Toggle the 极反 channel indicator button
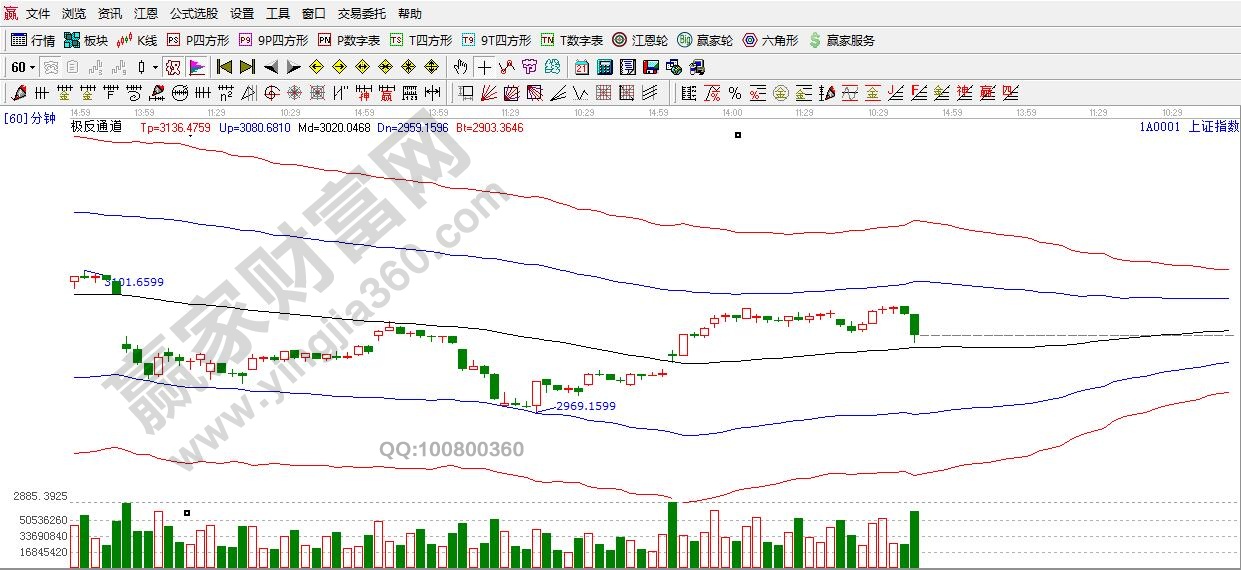The width and height of the screenshot is (1241, 570). [x=172, y=67]
